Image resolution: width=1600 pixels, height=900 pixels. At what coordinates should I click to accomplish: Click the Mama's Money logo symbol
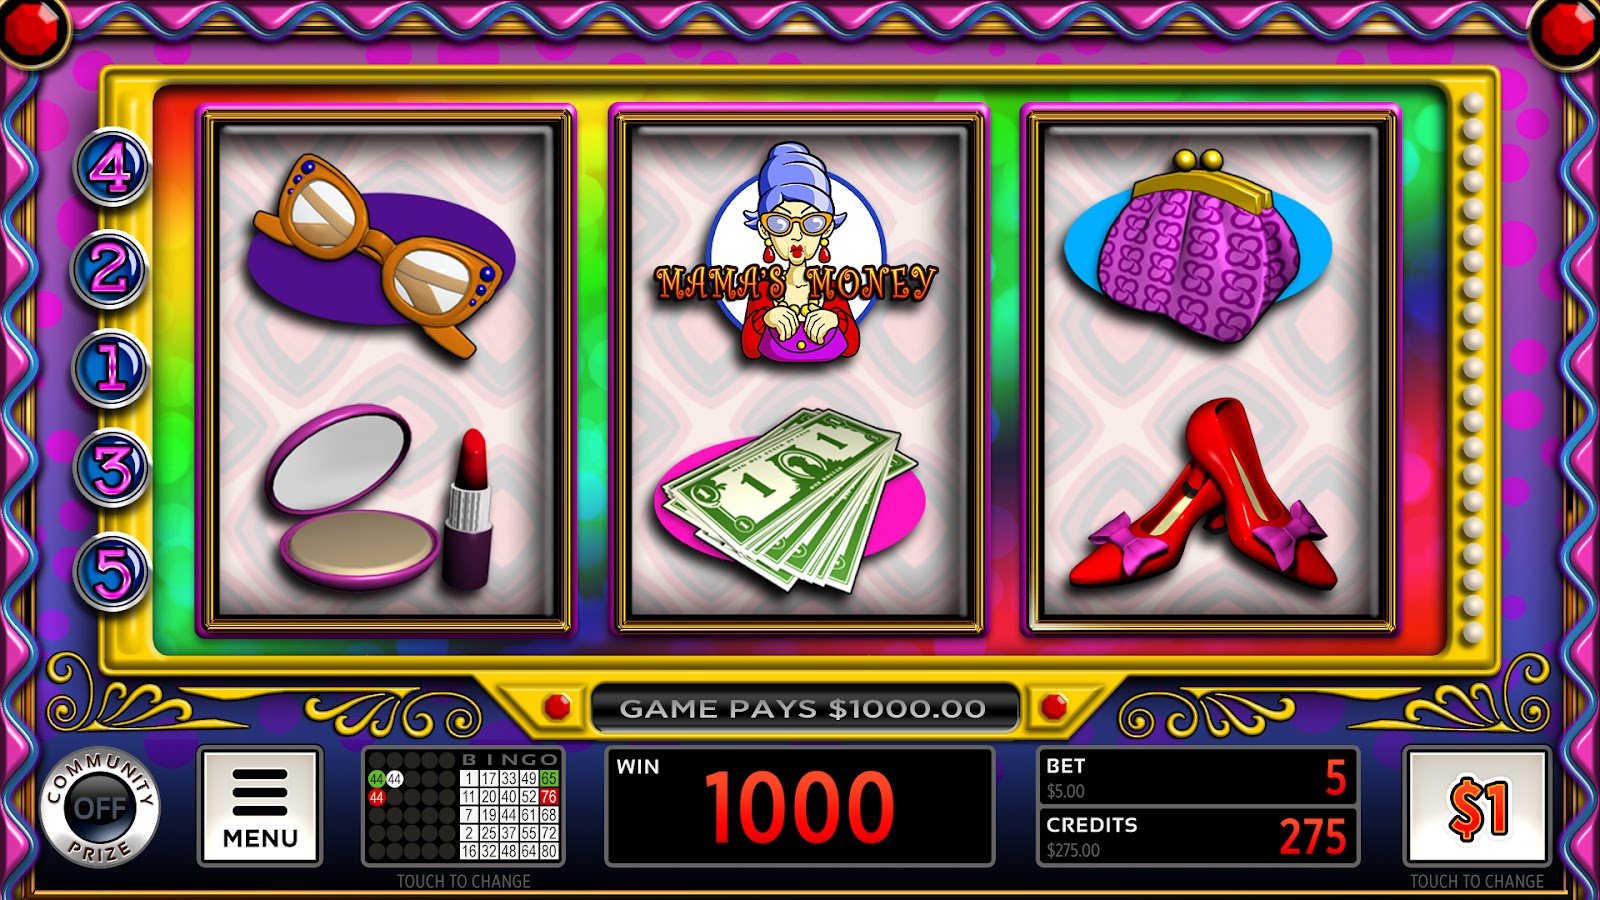[x=797, y=253]
